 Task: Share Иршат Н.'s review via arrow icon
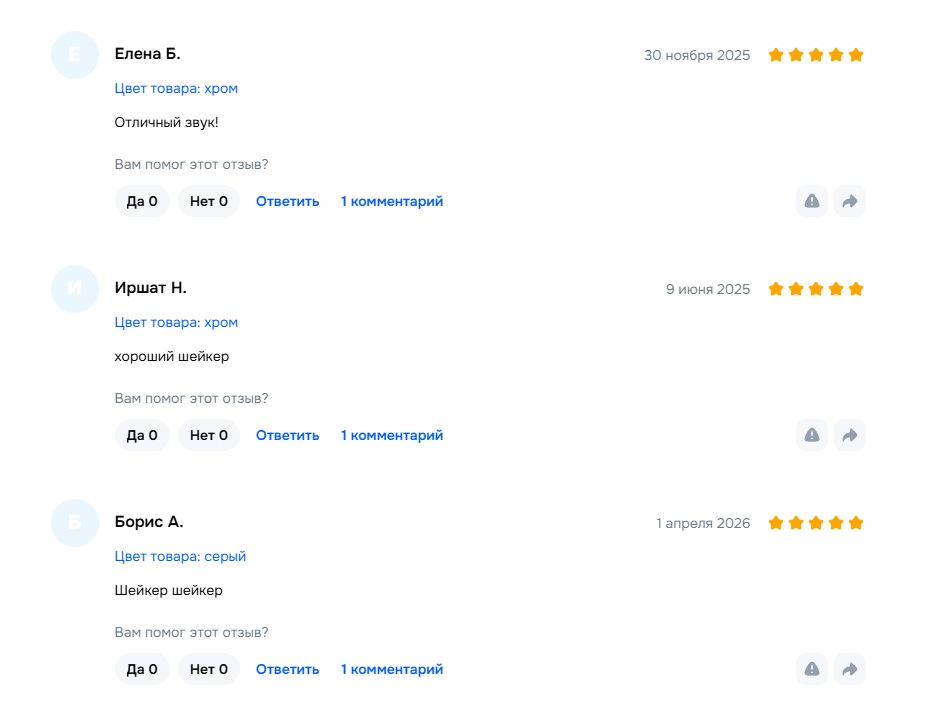point(850,435)
